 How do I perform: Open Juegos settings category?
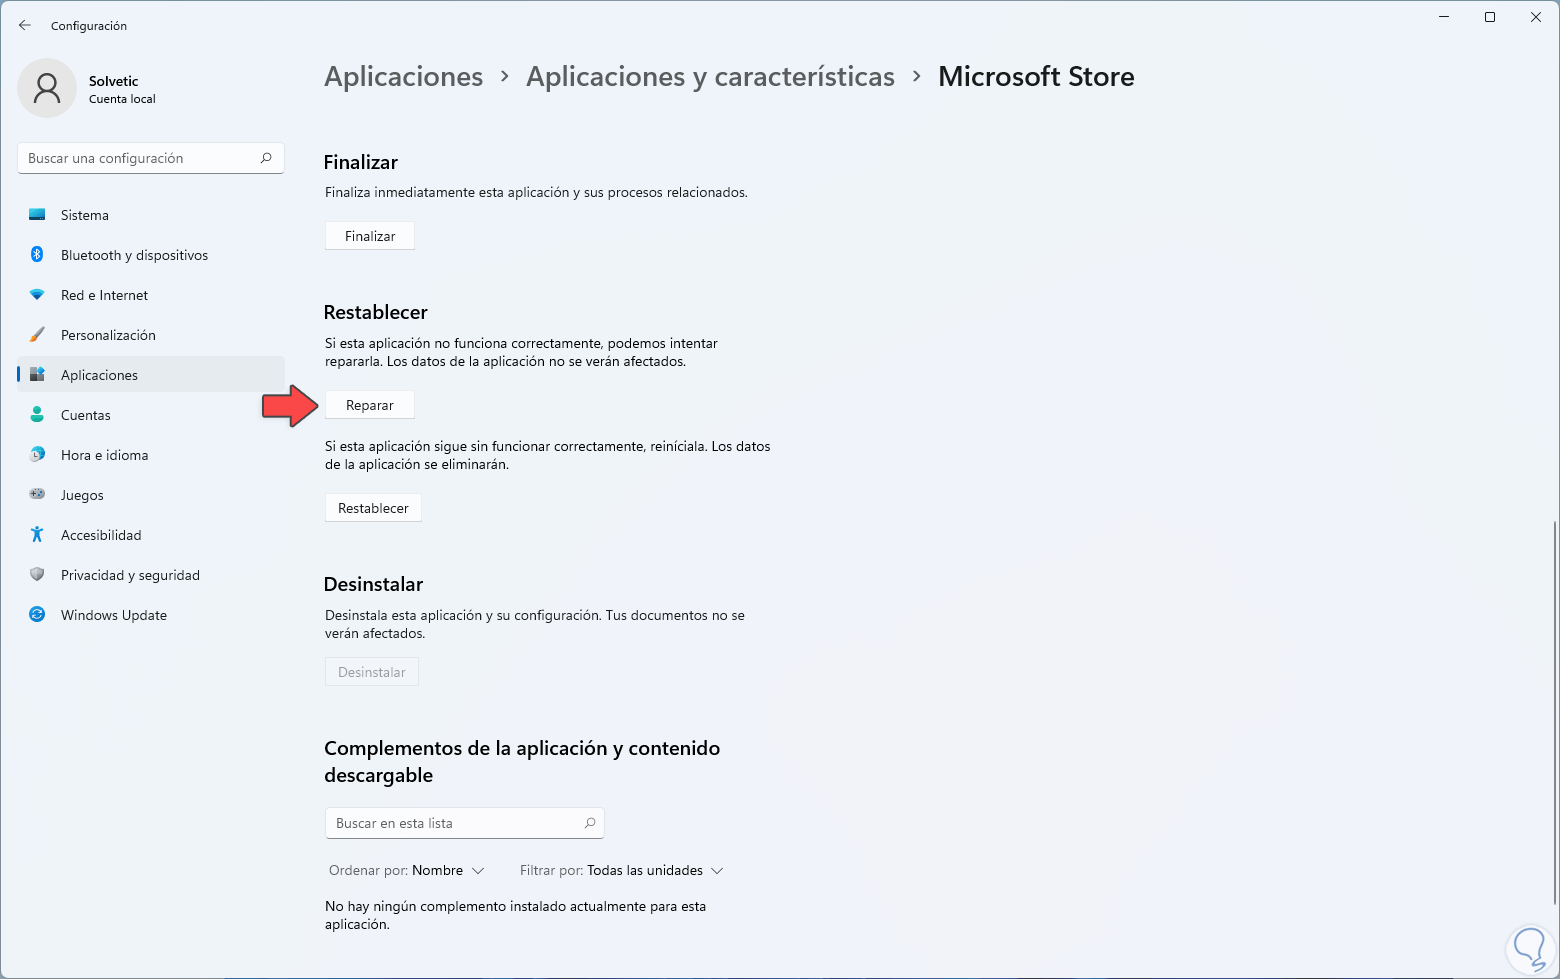(x=151, y=495)
